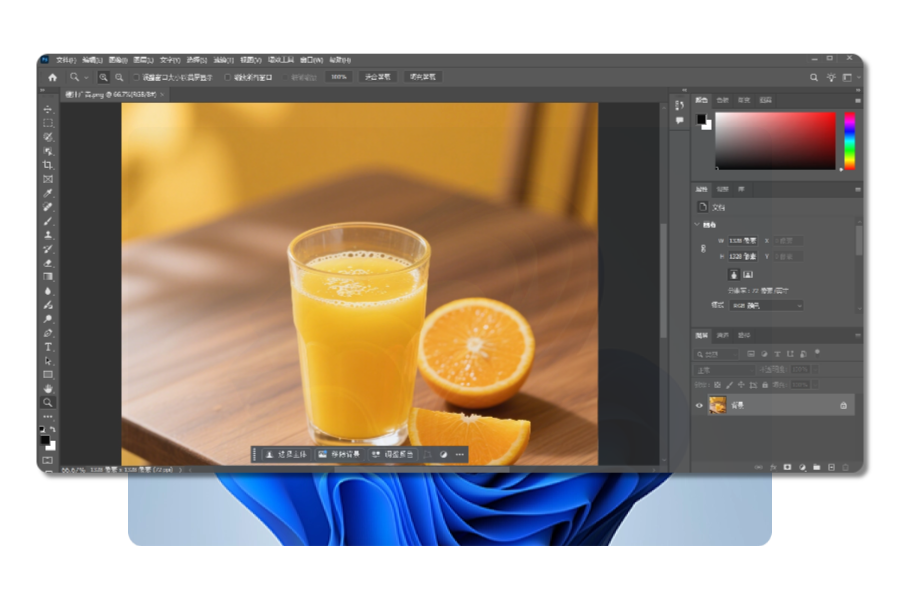Viewport: 900px width, 600px height.
Task: Open the first menu in the menu bar
Action: tap(66, 60)
